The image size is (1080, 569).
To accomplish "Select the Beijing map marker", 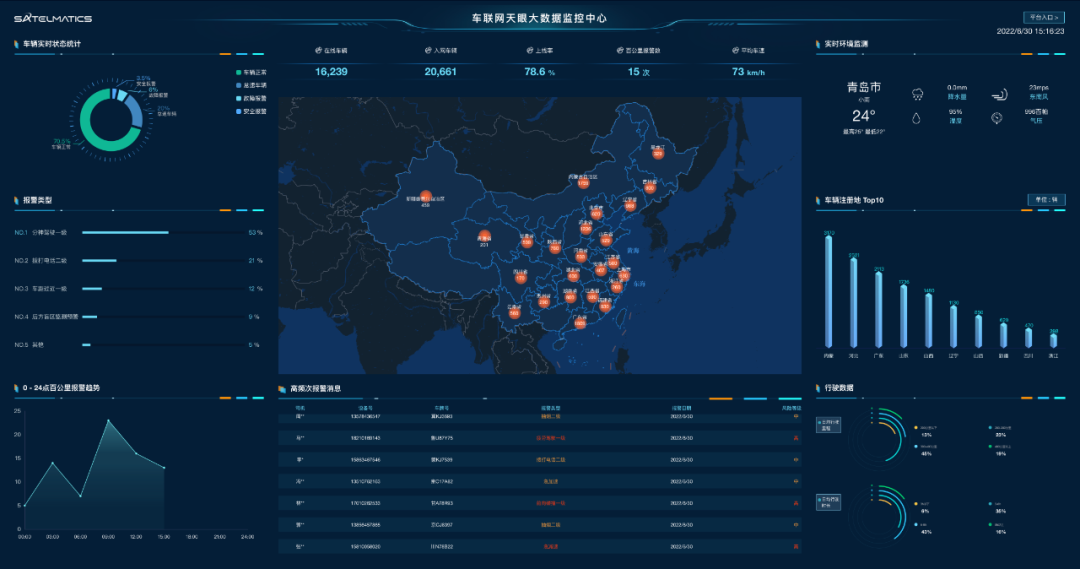I will point(596,214).
